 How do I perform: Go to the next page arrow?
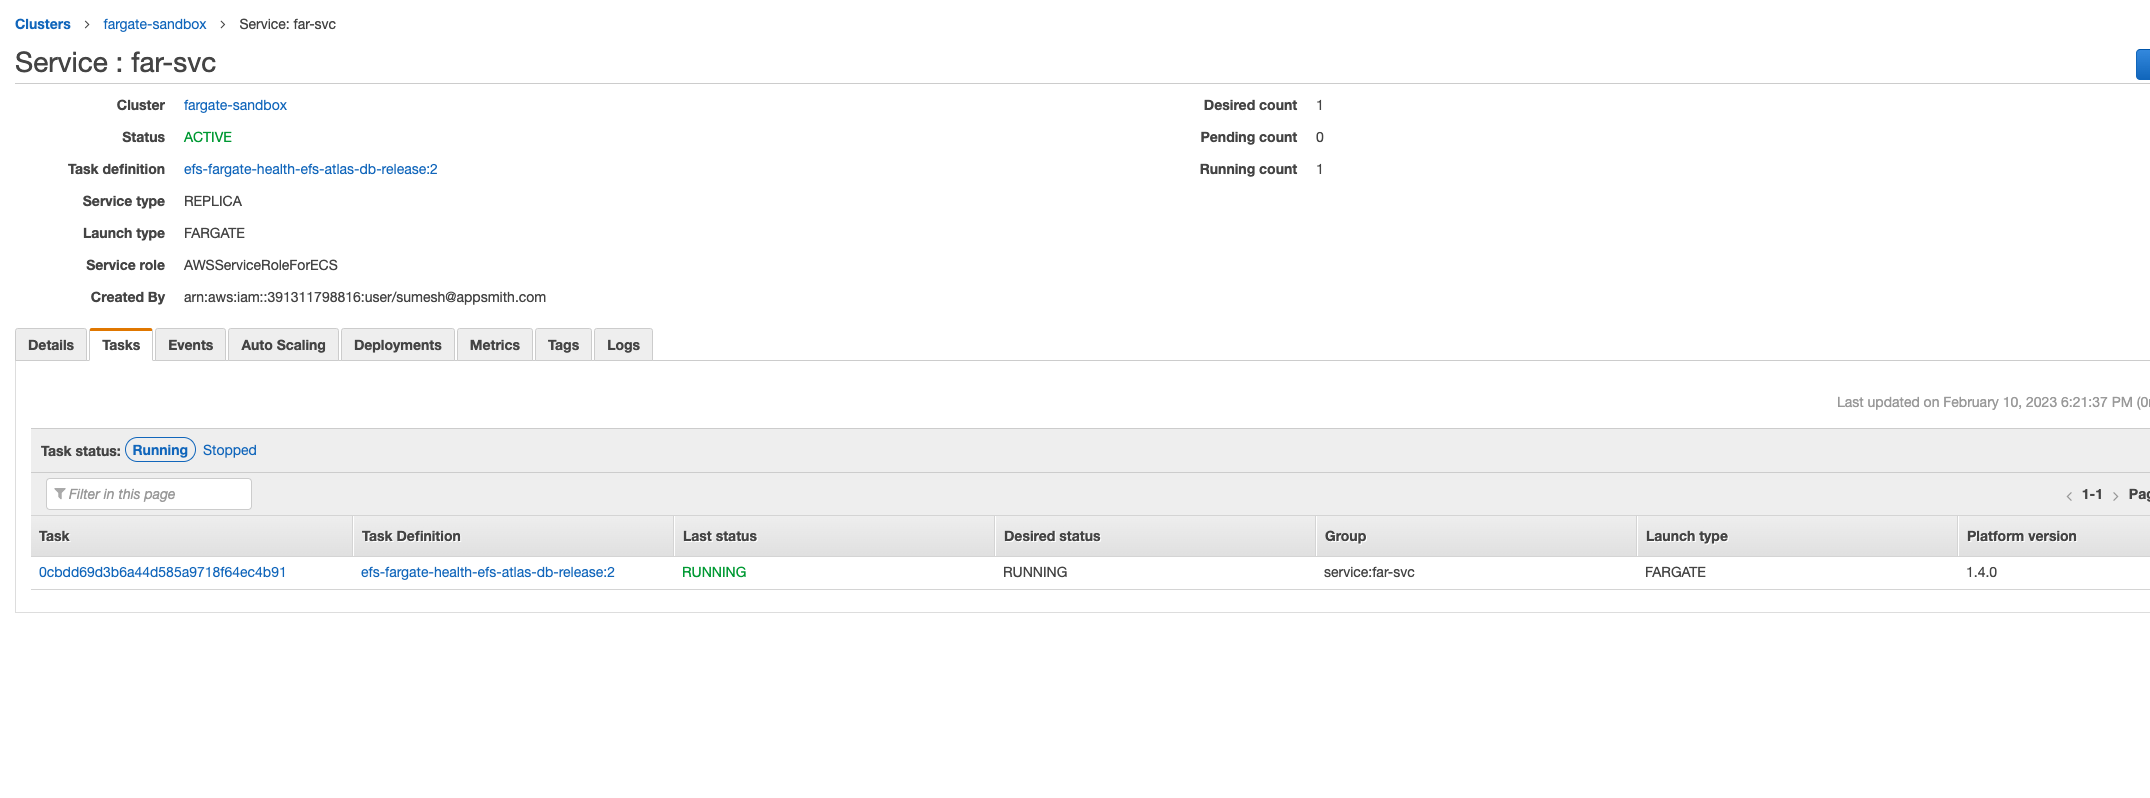(2115, 496)
